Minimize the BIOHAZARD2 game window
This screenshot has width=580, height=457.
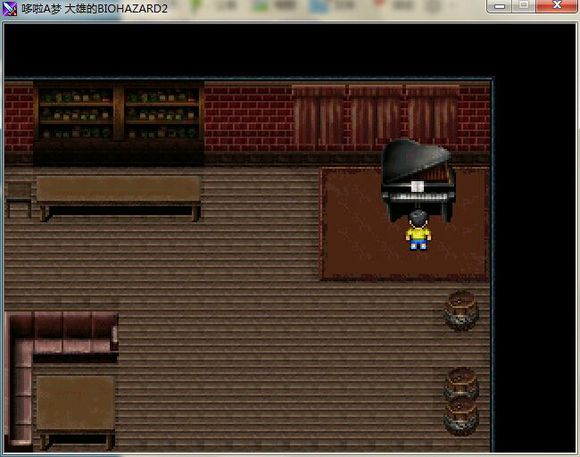click(x=499, y=6)
